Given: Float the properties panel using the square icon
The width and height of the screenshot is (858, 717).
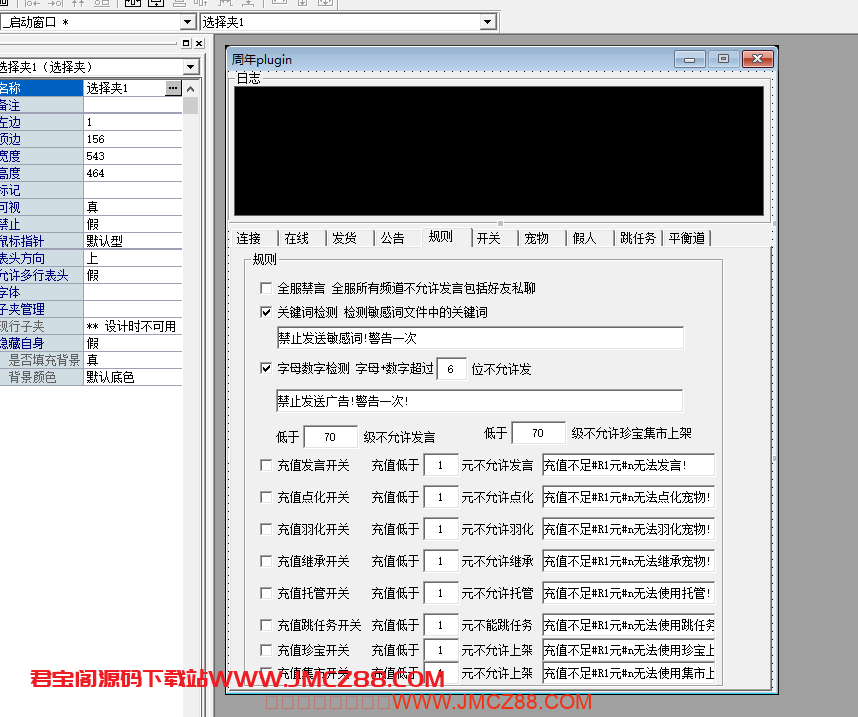Looking at the screenshot, I should pos(186,44).
